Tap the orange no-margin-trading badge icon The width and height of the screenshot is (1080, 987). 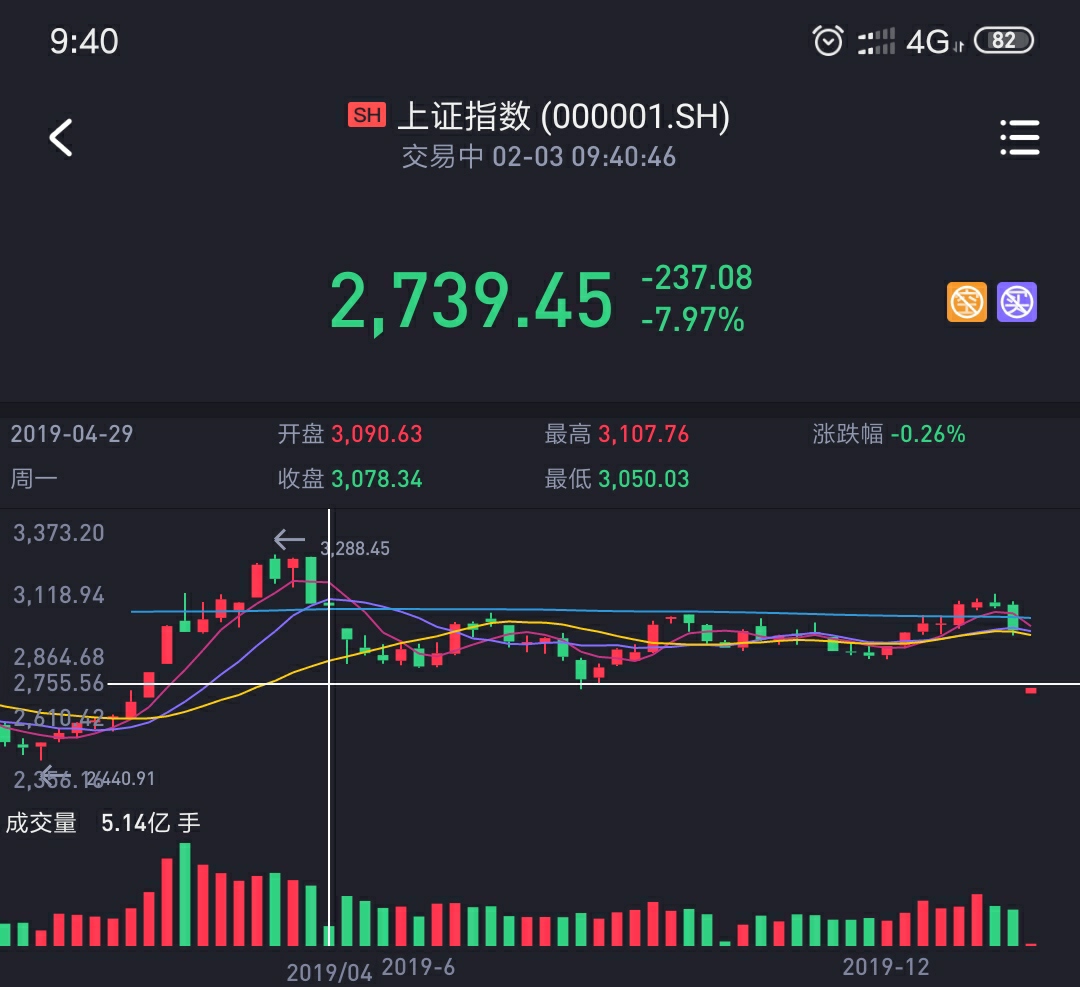966,302
